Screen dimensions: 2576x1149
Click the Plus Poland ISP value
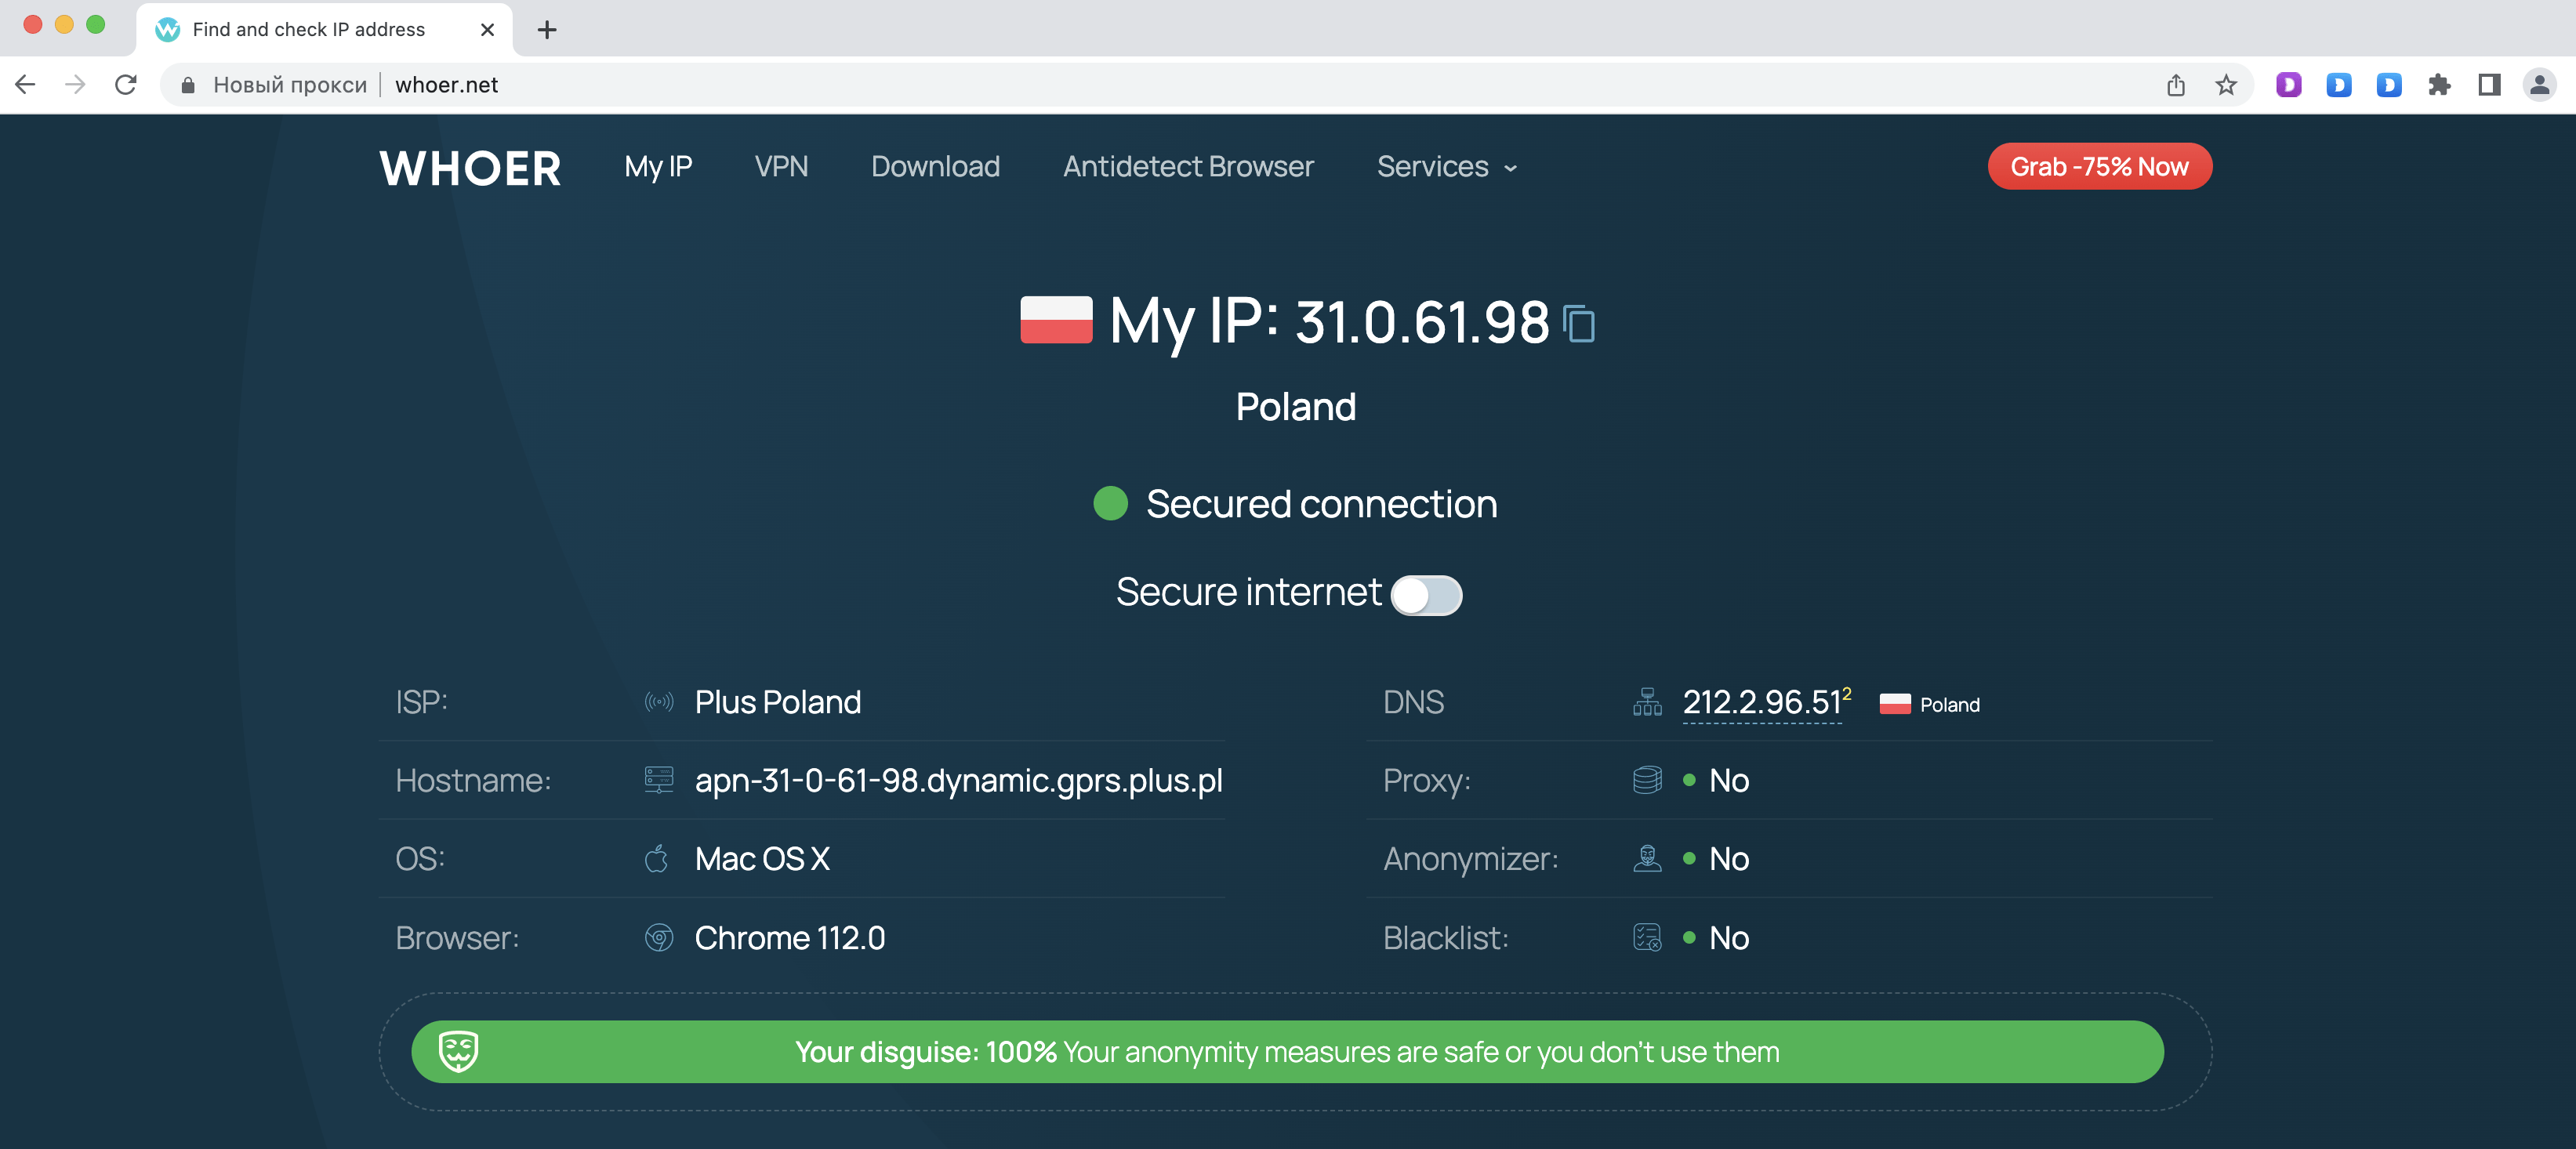777,702
